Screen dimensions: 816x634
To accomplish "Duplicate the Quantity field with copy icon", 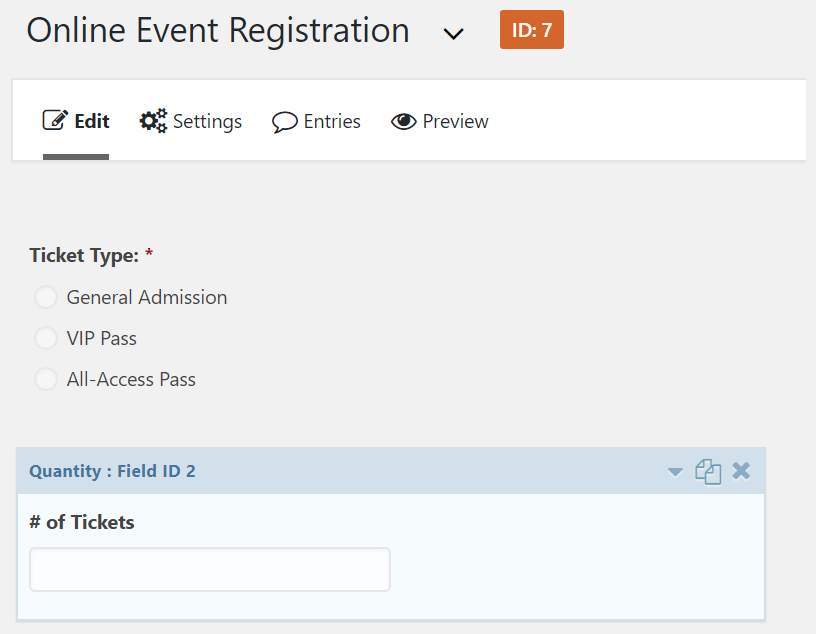I will (708, 472).
